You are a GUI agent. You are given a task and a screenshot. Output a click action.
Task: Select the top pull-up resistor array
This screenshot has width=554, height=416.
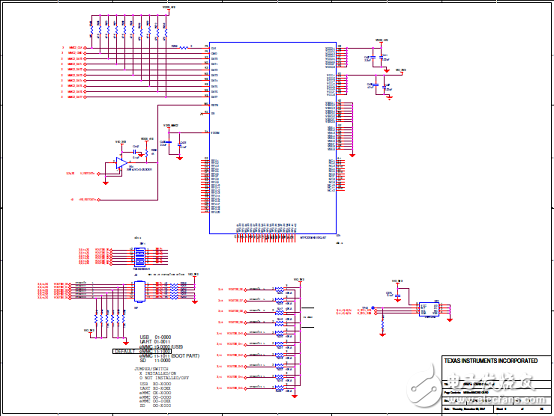point(129,30)
